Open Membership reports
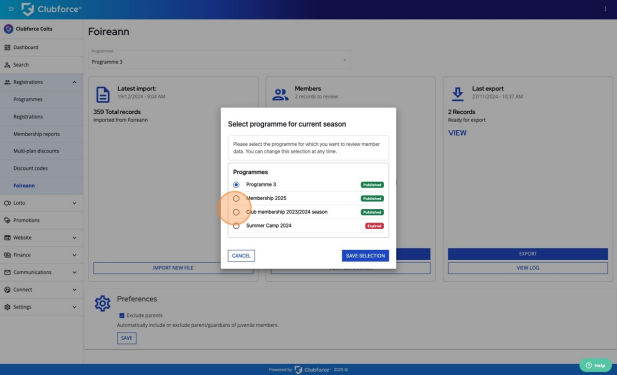Image resolution: width=617 pixels, height=375 pixels. (37, 134)
